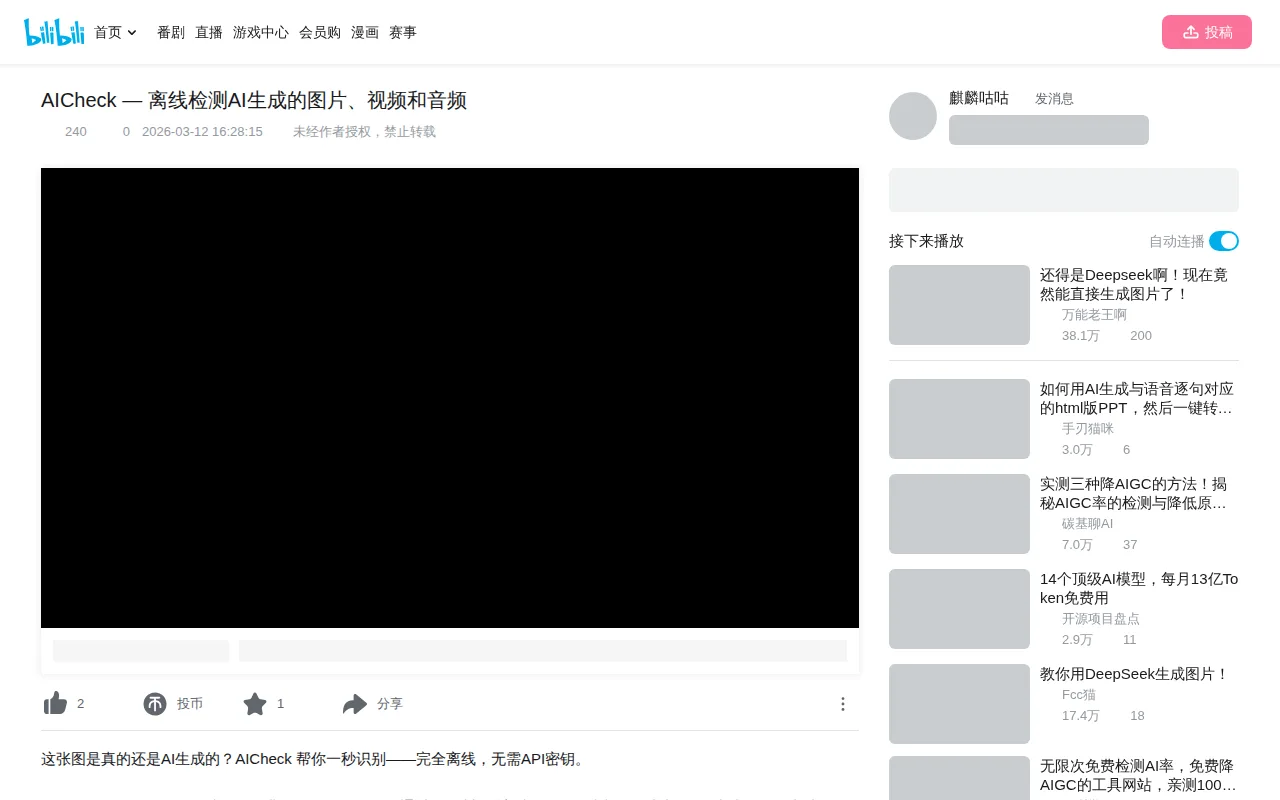Share the video with arrow icon
This screenshot has height=800, width=1280.
tap(355, 704)
